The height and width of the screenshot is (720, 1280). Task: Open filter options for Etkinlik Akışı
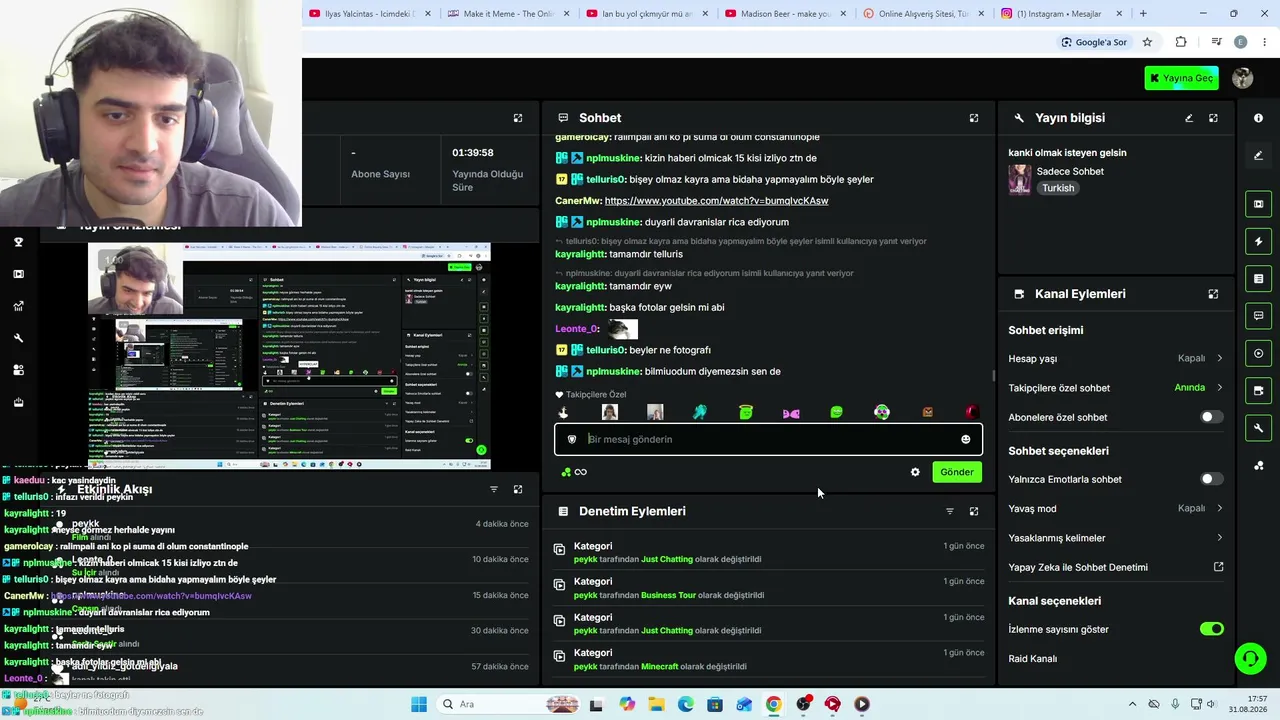pyautogui.click(x=494, y=489)
